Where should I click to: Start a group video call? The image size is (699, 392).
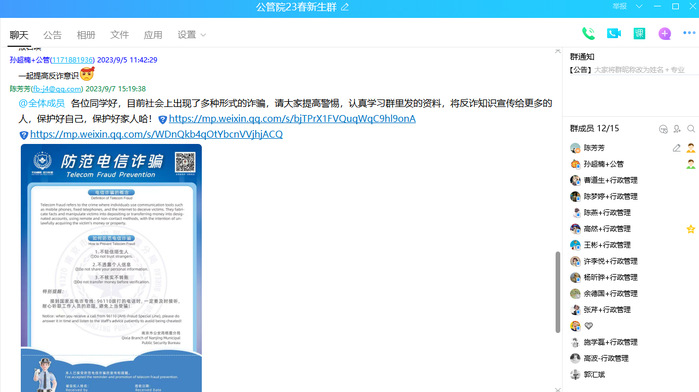(614, 33)
